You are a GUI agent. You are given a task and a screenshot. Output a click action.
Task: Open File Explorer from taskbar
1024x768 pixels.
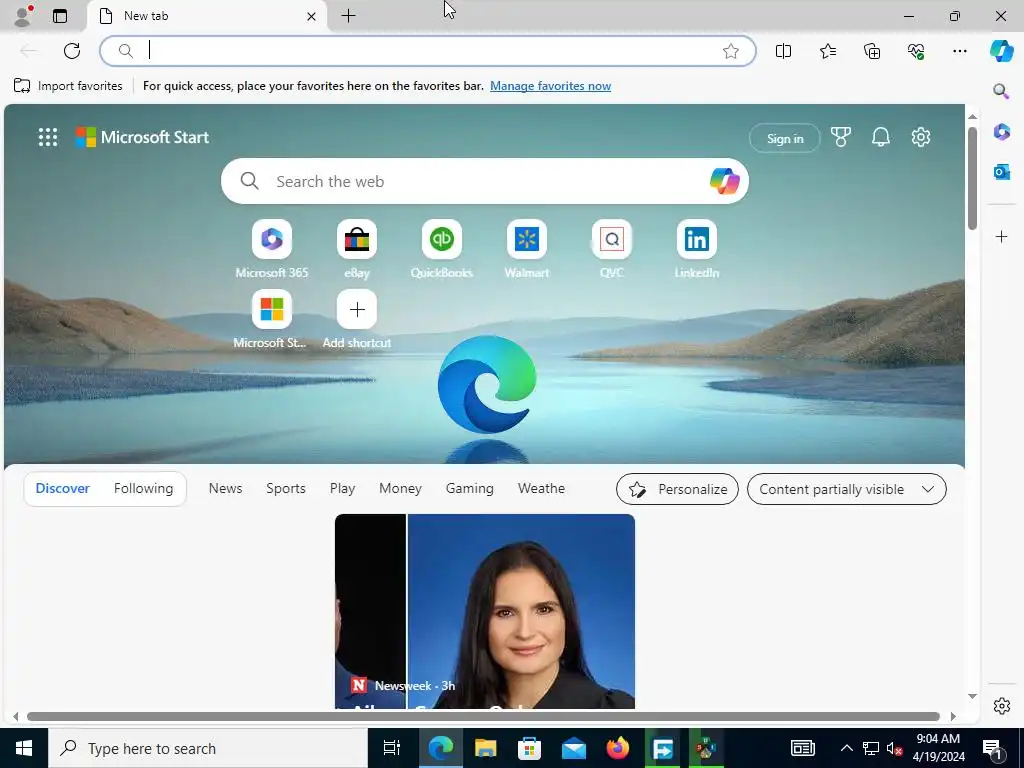485,748
